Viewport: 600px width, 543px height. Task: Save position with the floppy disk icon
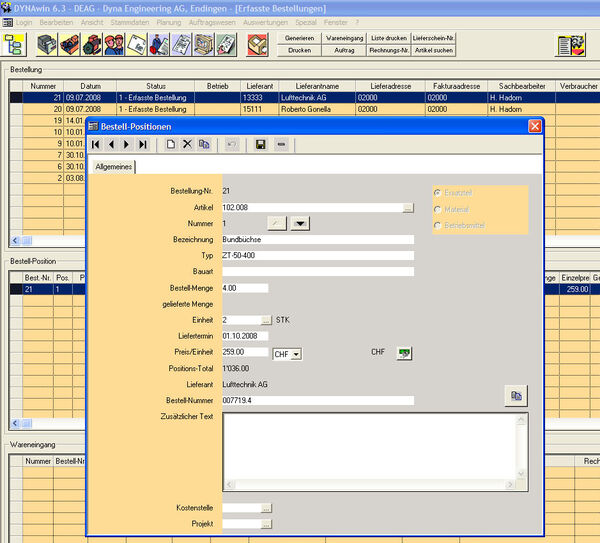(261, 145)
